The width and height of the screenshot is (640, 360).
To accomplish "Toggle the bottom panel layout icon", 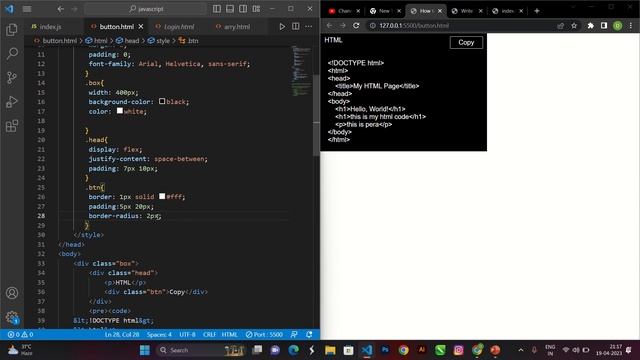I will [x=230, y=9].
